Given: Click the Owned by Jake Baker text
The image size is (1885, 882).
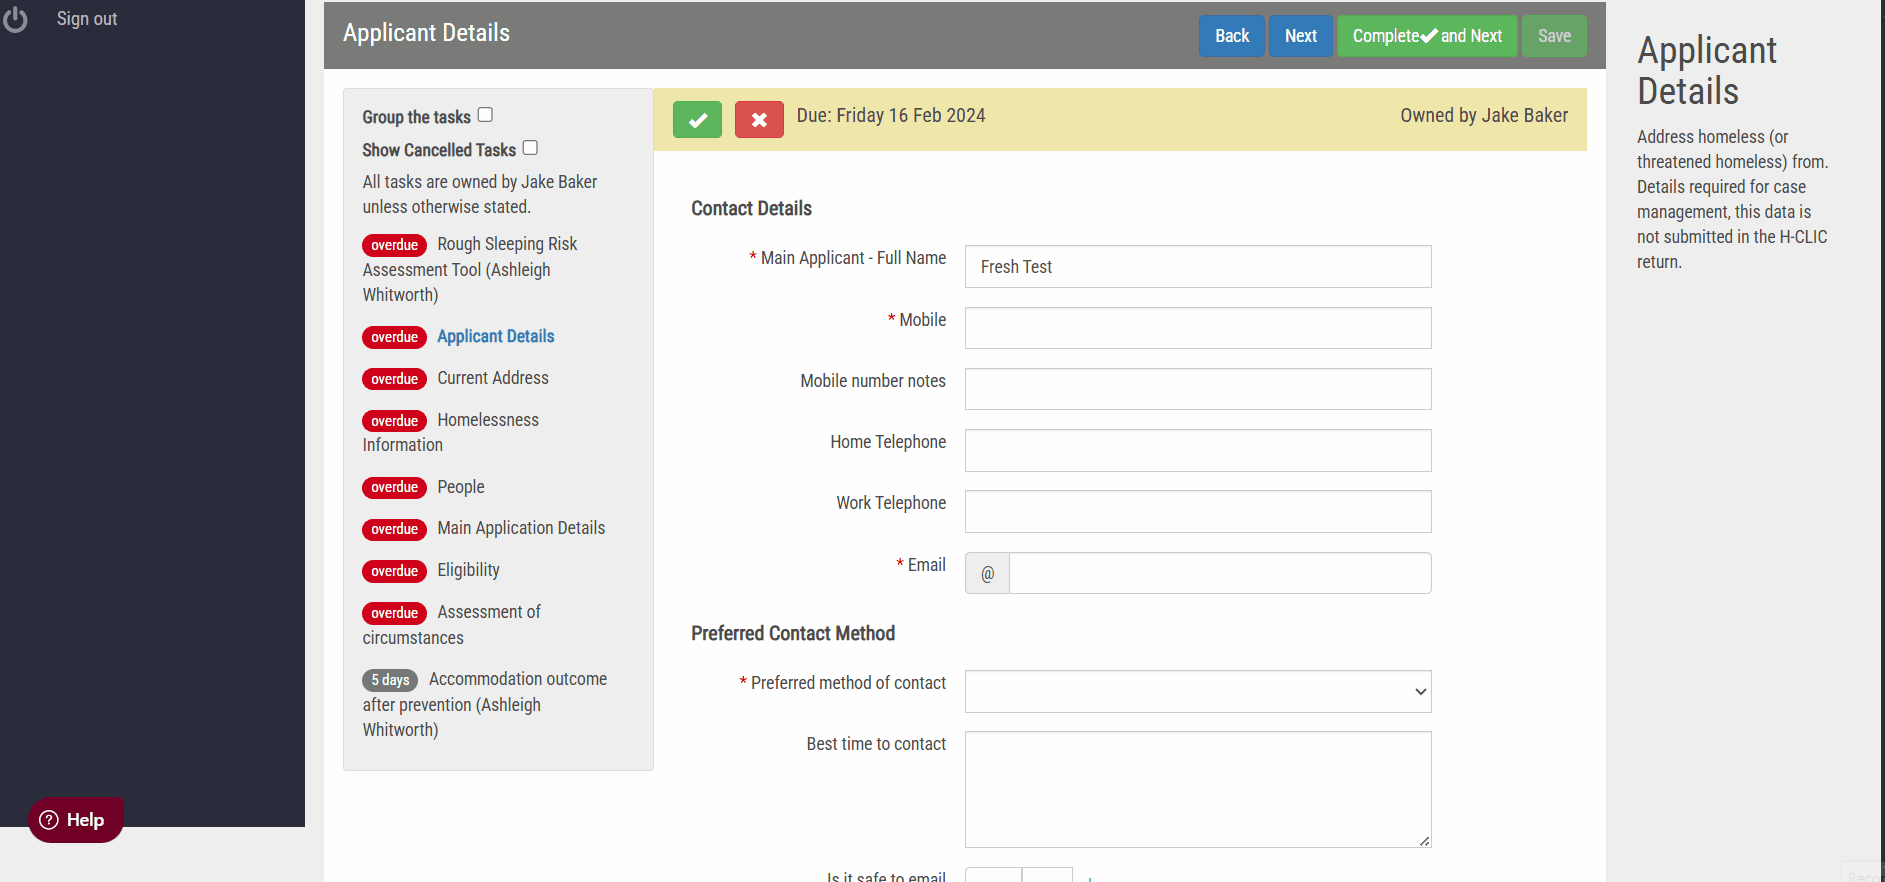Looking at the screenshot, I should click(x=1484, y=115).
